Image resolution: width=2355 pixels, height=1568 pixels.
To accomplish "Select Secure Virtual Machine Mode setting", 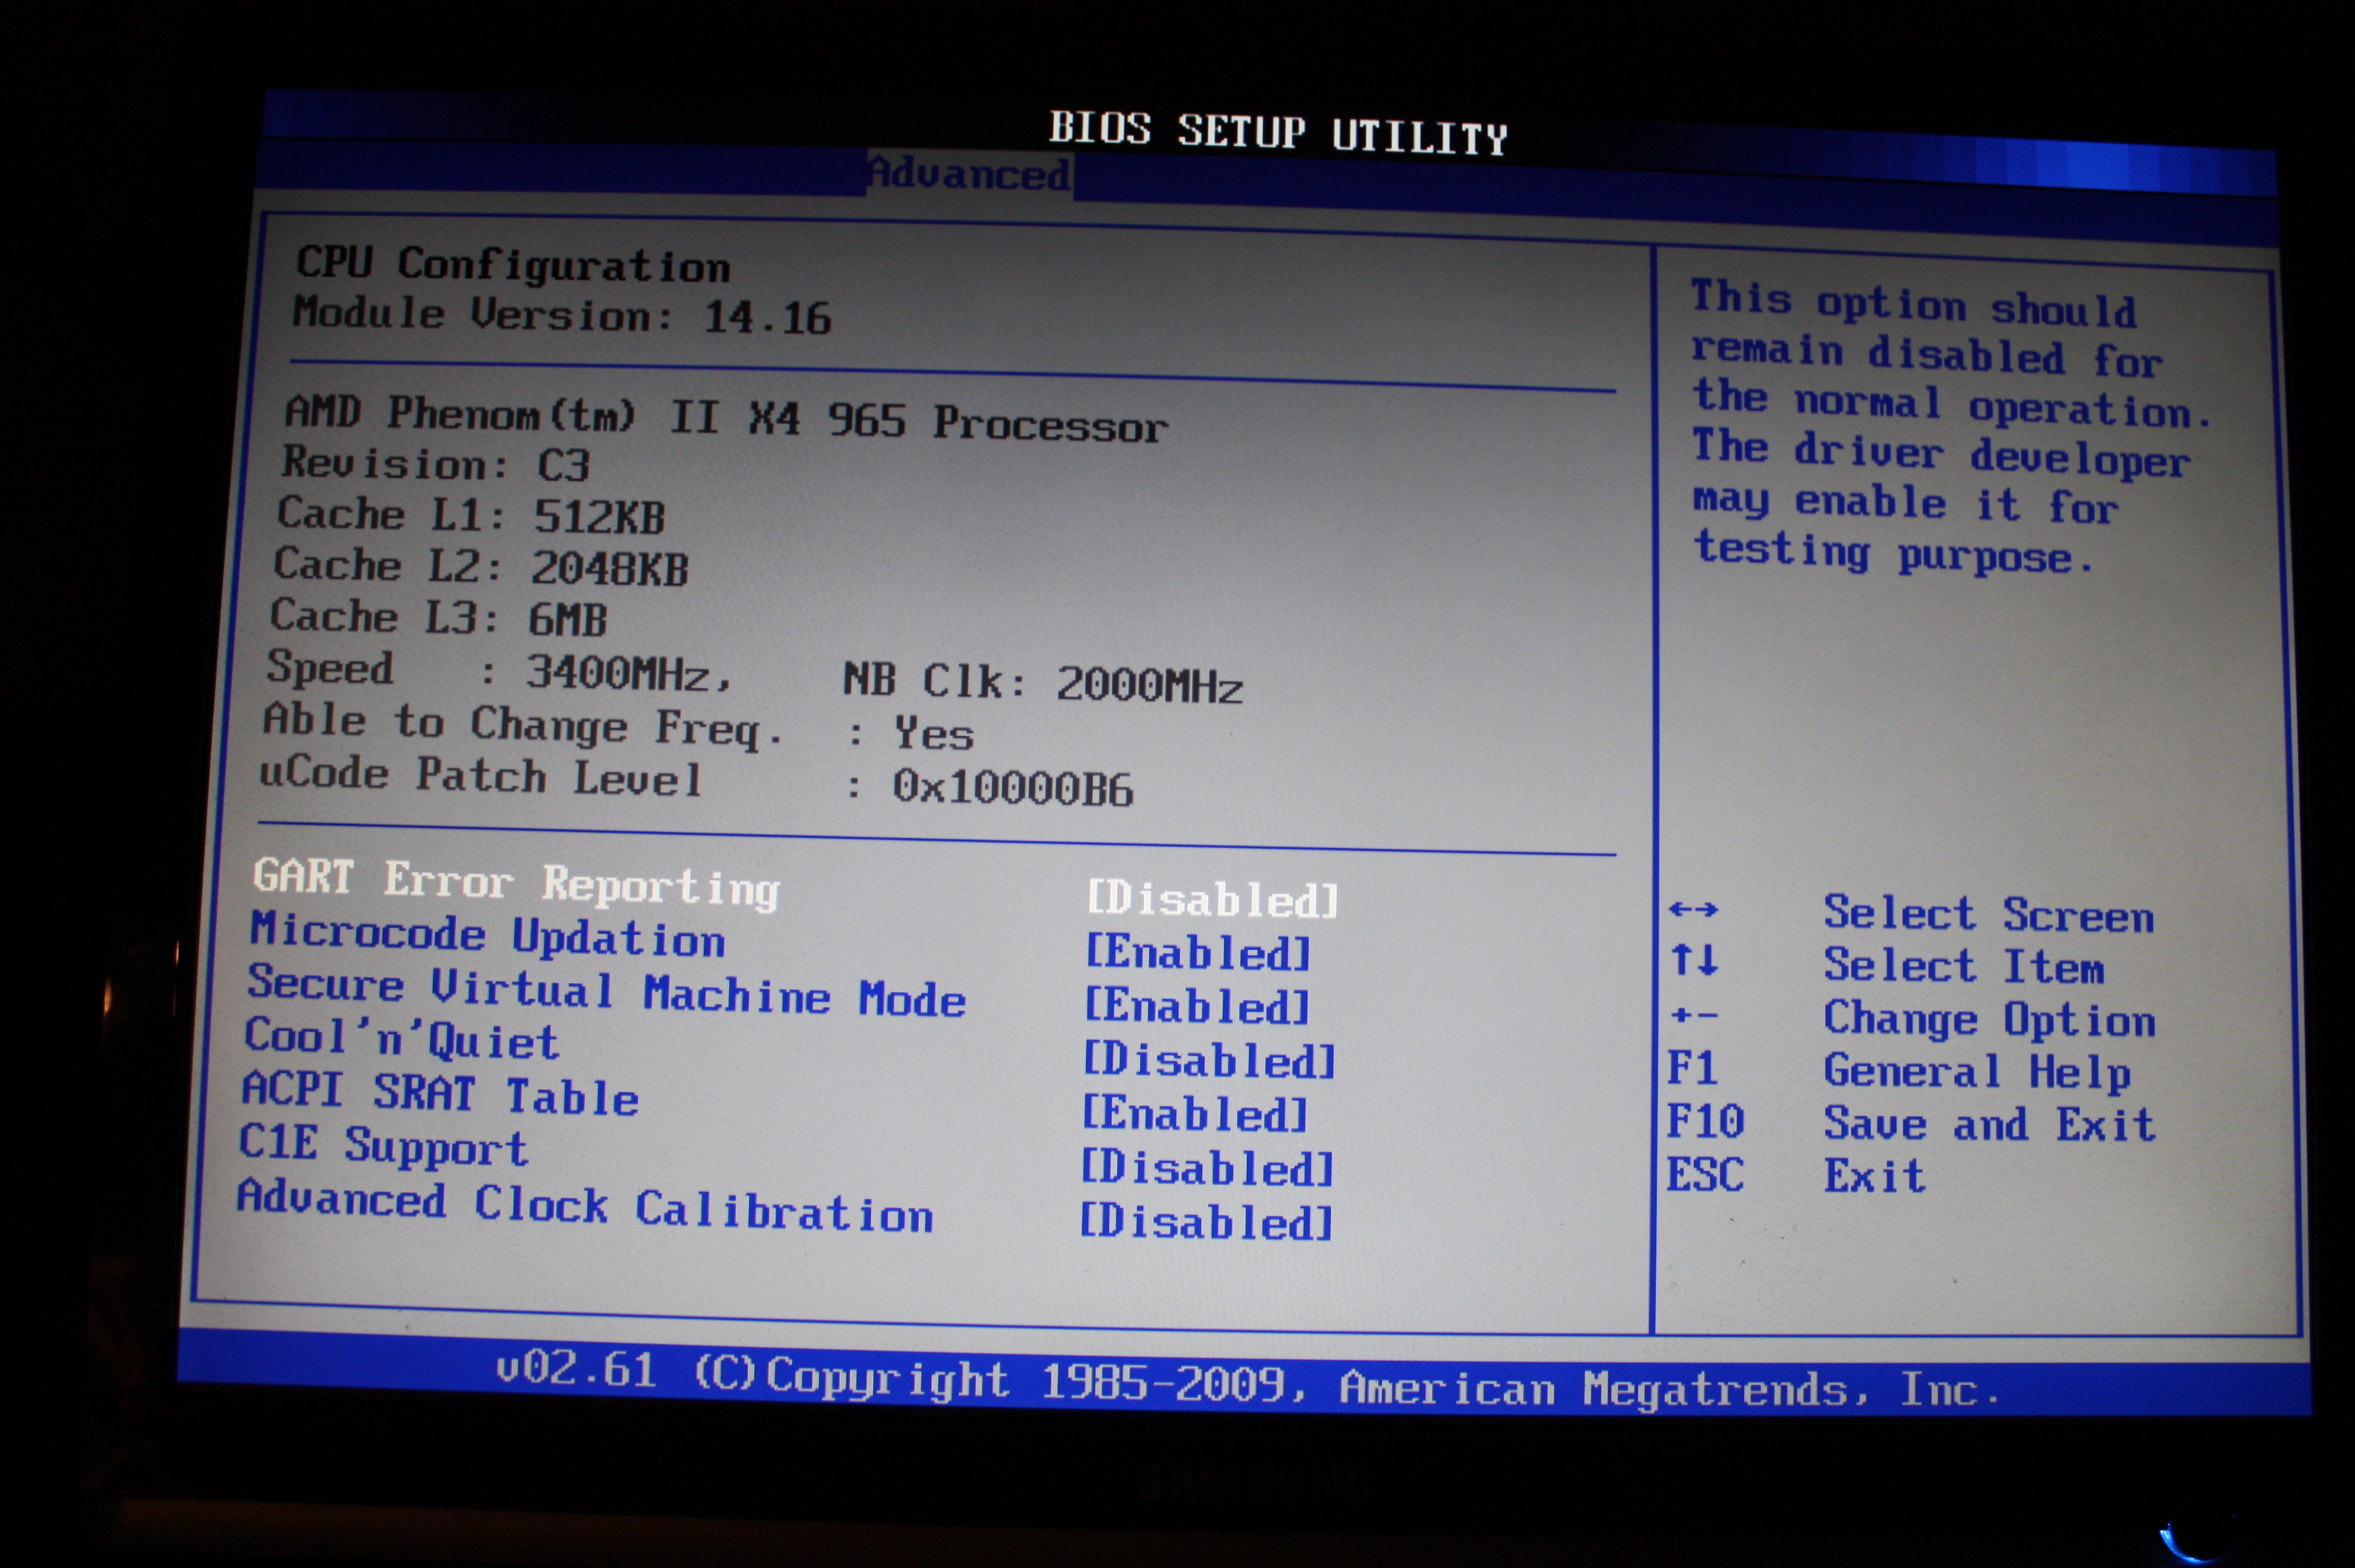I will click(x=606, y=991).
